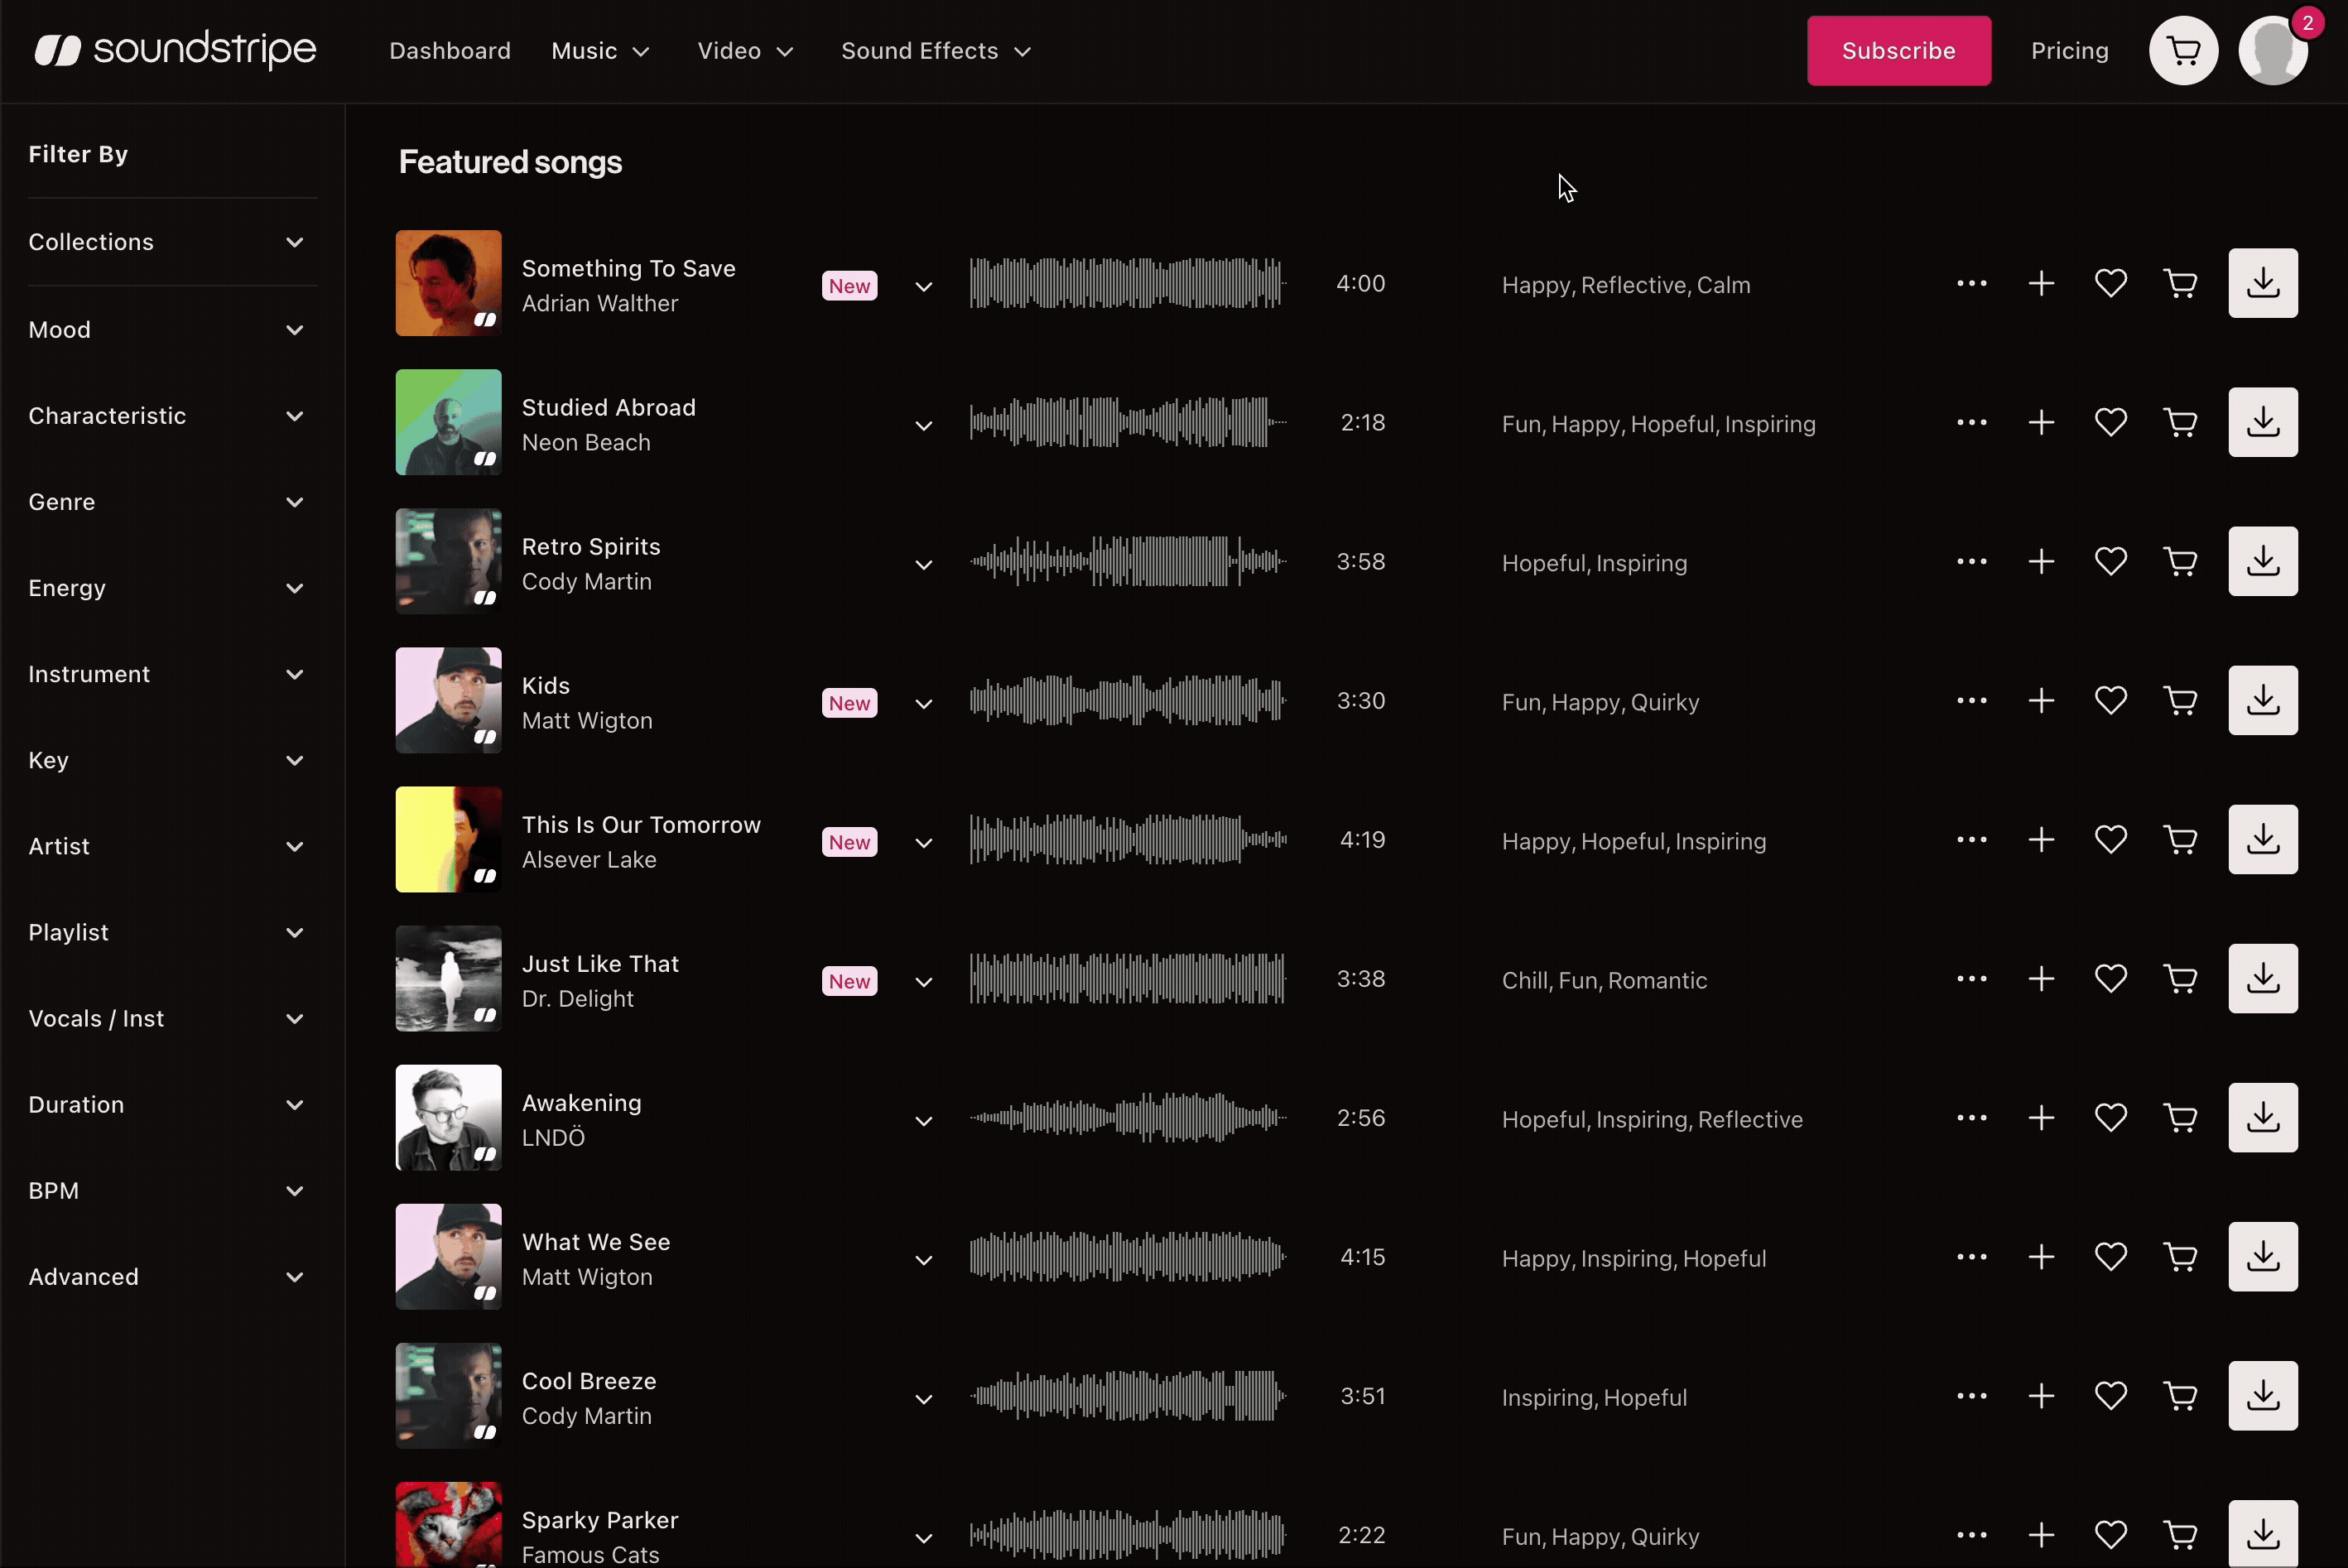Add Retro Spirits to the cart
2348x1568 pixels.
click(x=2181, y=561)
